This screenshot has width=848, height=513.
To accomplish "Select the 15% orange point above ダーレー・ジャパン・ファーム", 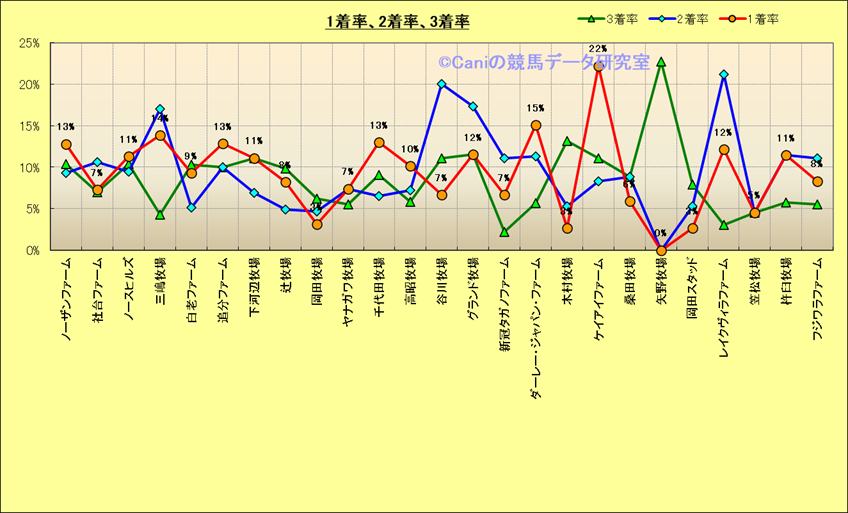I will [x=536, y=125].
